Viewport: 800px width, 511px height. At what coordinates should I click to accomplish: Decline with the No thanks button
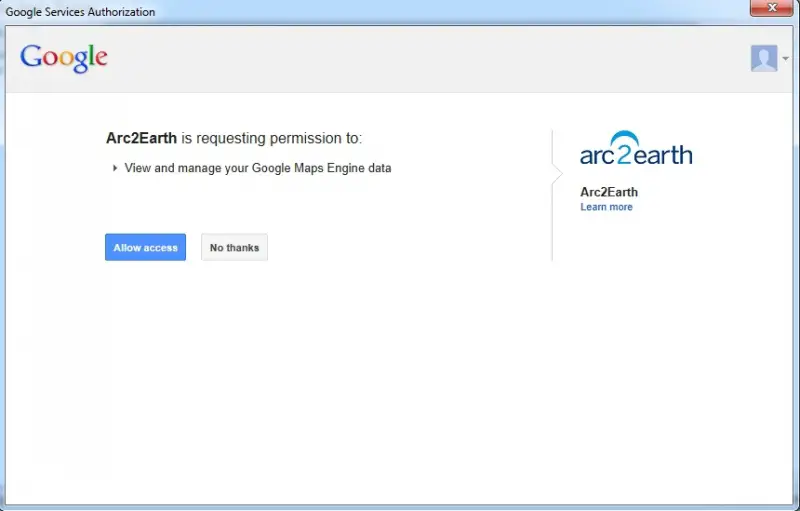[234, 247]
